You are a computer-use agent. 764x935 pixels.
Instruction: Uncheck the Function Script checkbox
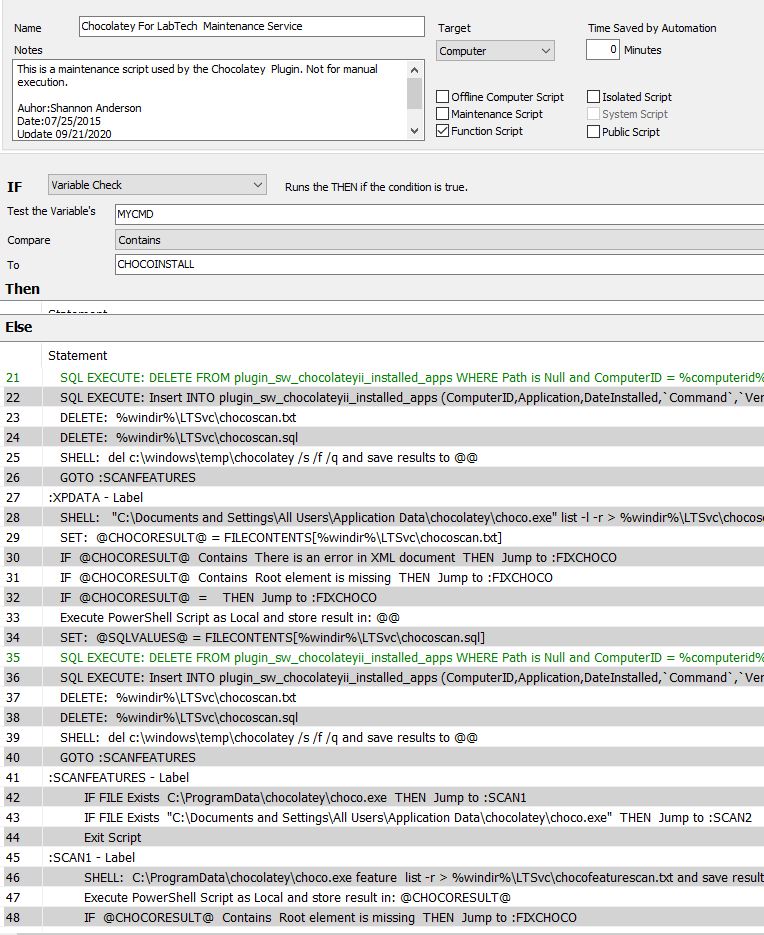(443, 131)
